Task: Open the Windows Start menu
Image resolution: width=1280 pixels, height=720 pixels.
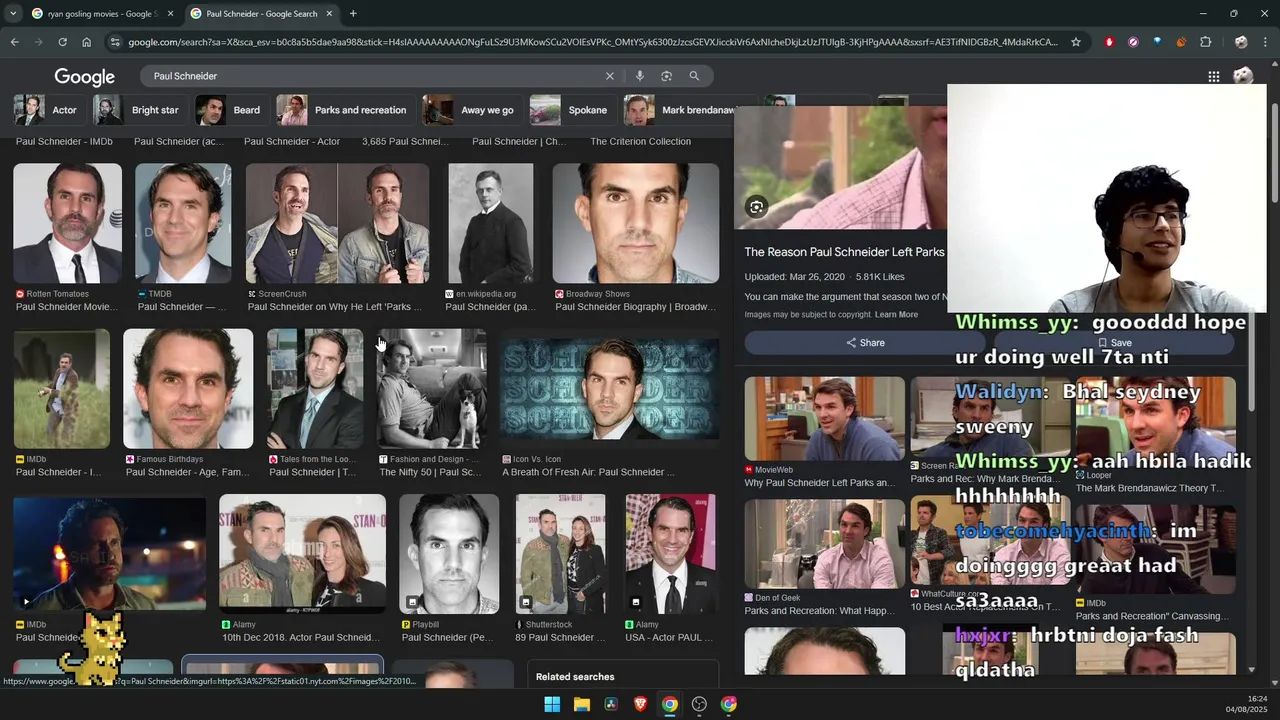Action: tap(552, 704)
